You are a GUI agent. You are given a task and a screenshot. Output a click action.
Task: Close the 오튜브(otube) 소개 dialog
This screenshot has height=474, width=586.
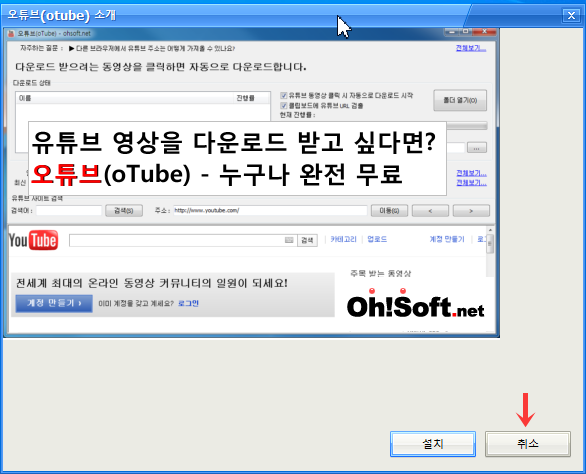tap(571, 16)
